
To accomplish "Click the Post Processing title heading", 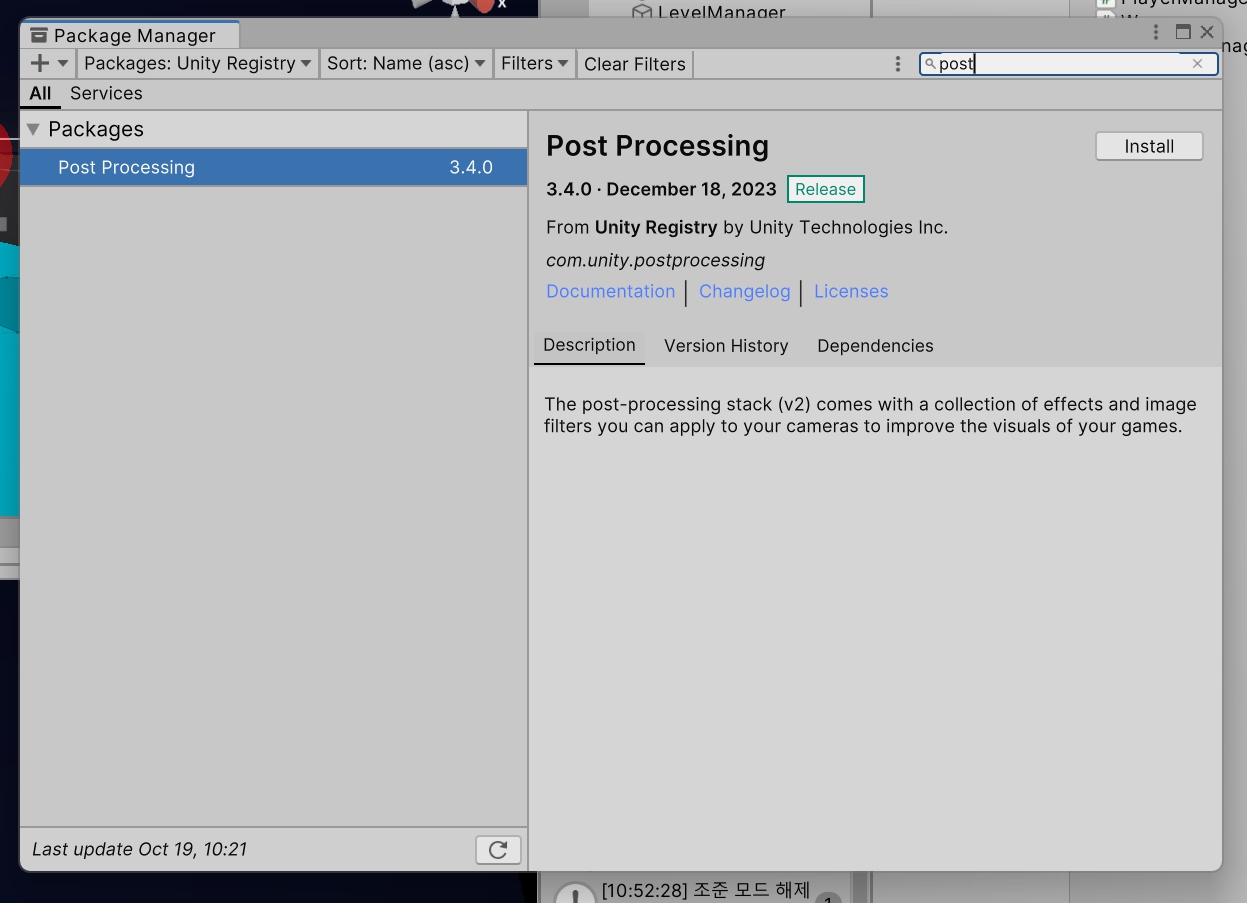I will tap(657, 146).
